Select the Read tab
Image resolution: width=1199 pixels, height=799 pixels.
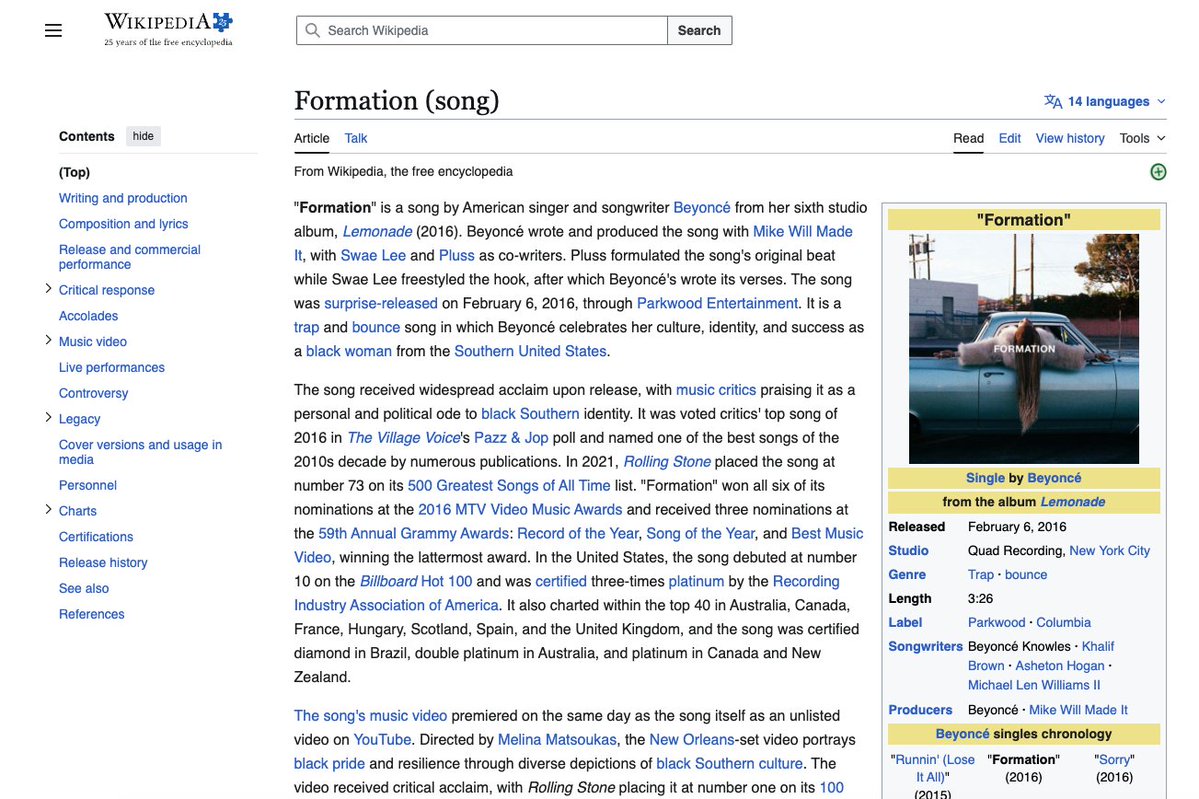coord(968,138)
